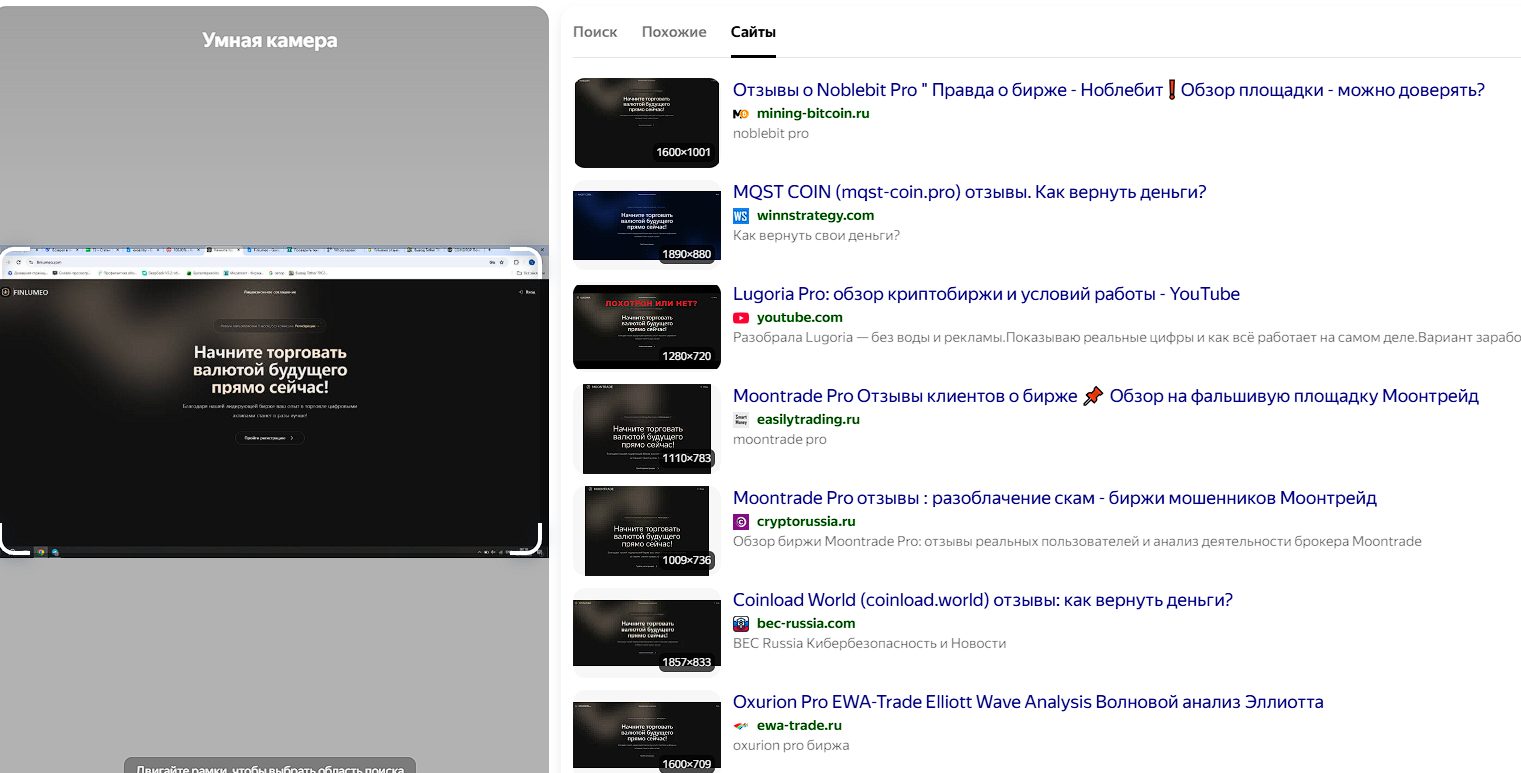The height and width of the screenshot is (773, 1521).
Task: Visit the bec-russia.com domain link
Action: 806,624
